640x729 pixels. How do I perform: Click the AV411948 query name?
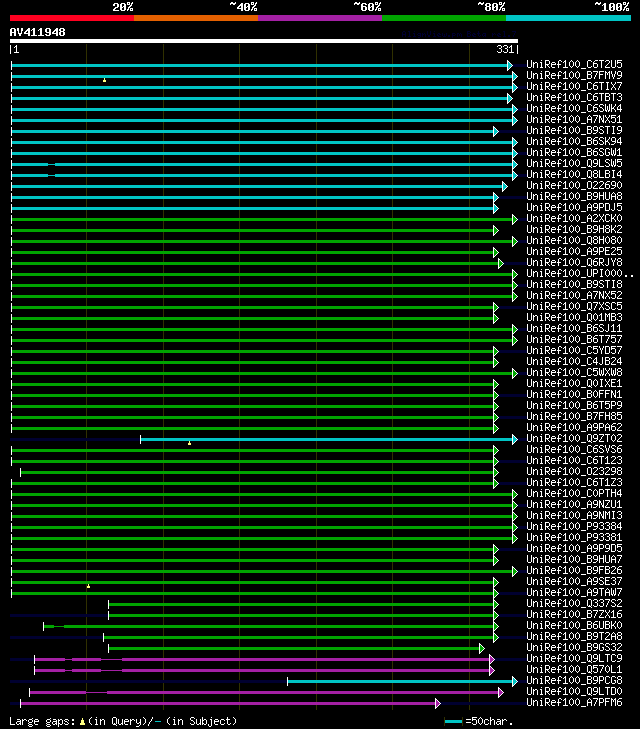click(x=38, y=32)
